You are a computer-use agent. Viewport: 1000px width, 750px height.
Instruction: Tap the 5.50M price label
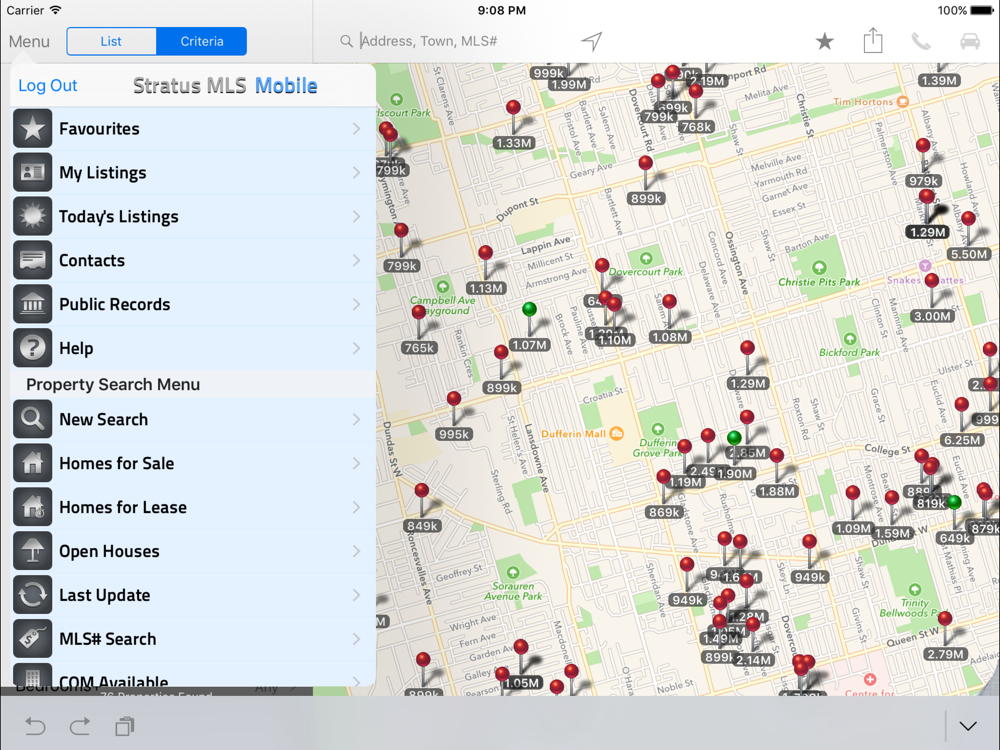click(x=969, y=254)
